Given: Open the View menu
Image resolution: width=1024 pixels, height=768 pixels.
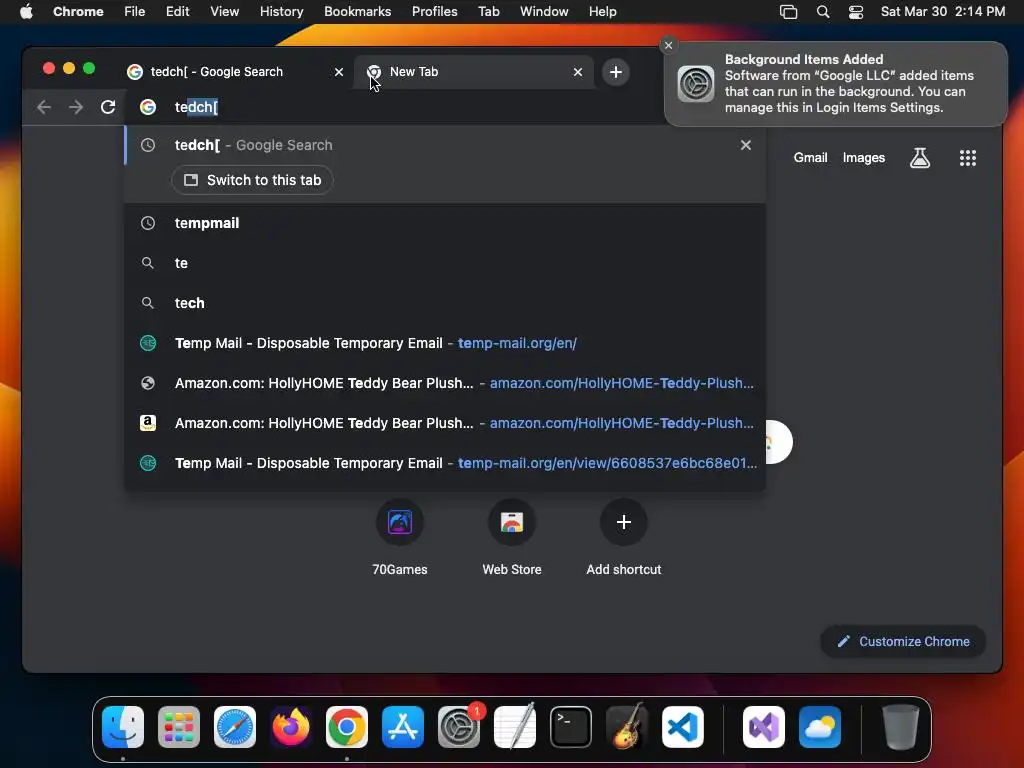Looking at the screenshot, I should point(225,12).
